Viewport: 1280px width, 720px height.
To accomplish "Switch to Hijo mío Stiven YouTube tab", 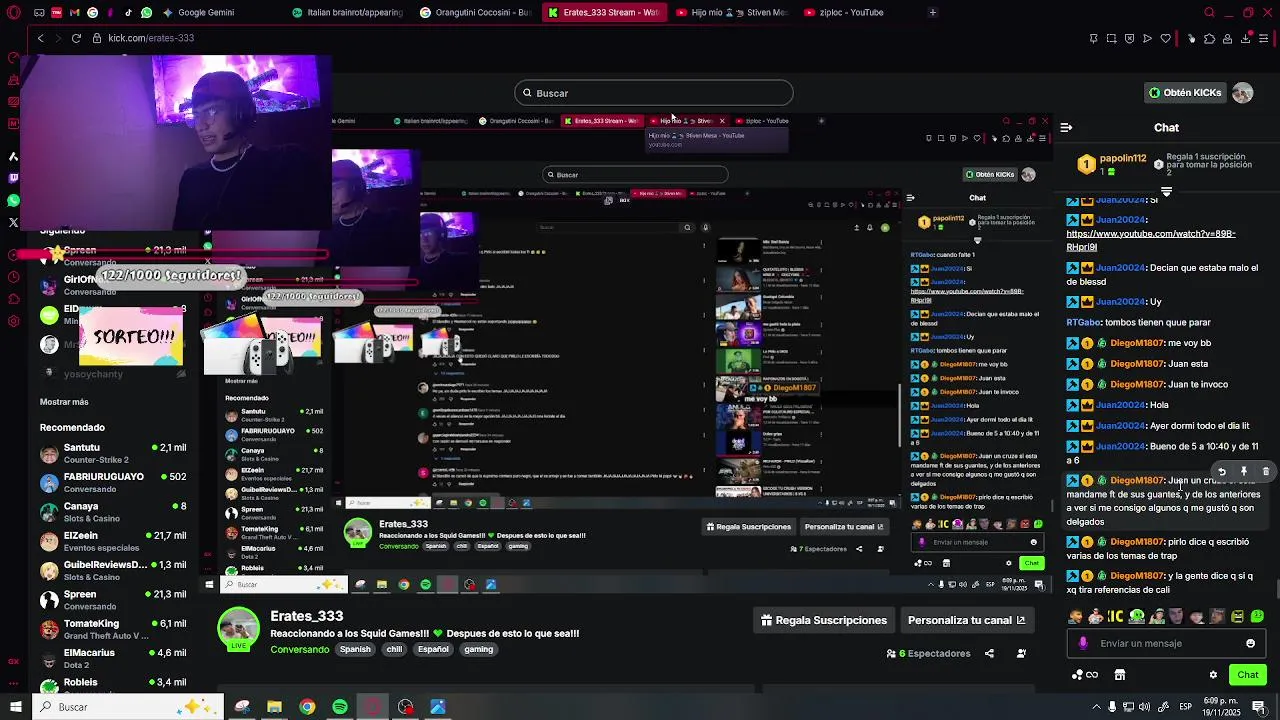I will click(x=732, y=12).
